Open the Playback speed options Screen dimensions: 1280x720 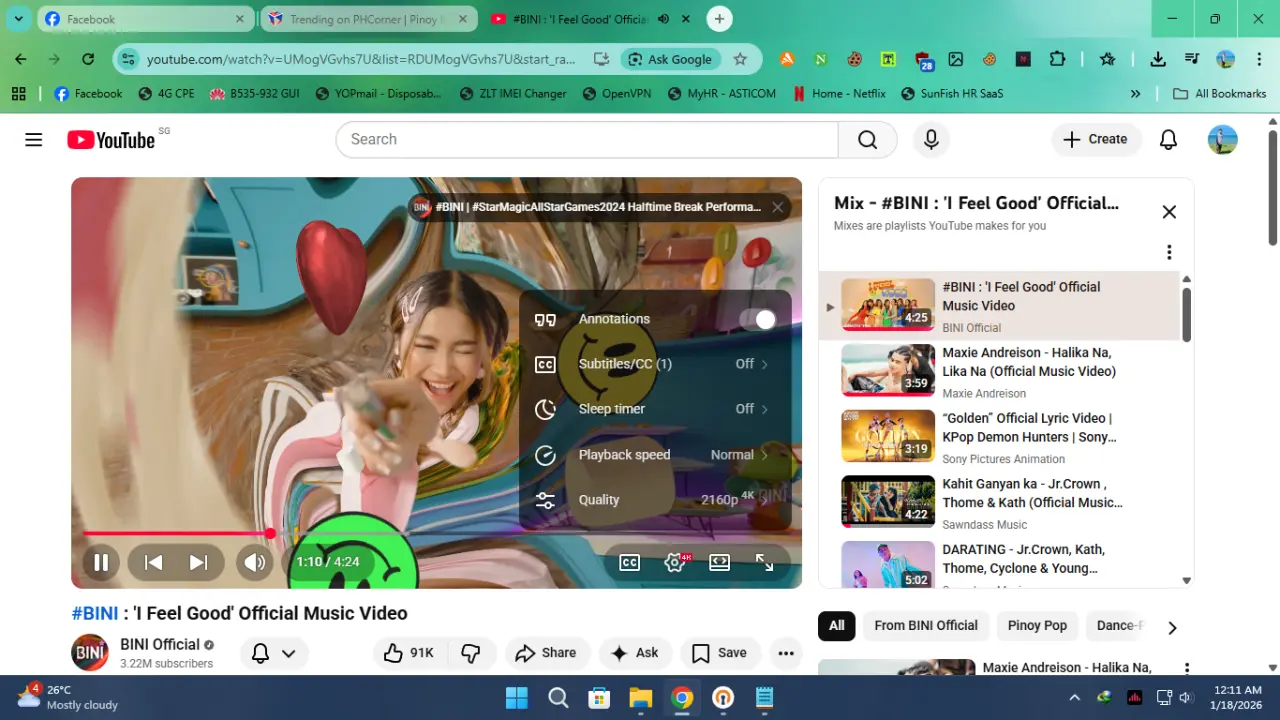tap(655, 455)
